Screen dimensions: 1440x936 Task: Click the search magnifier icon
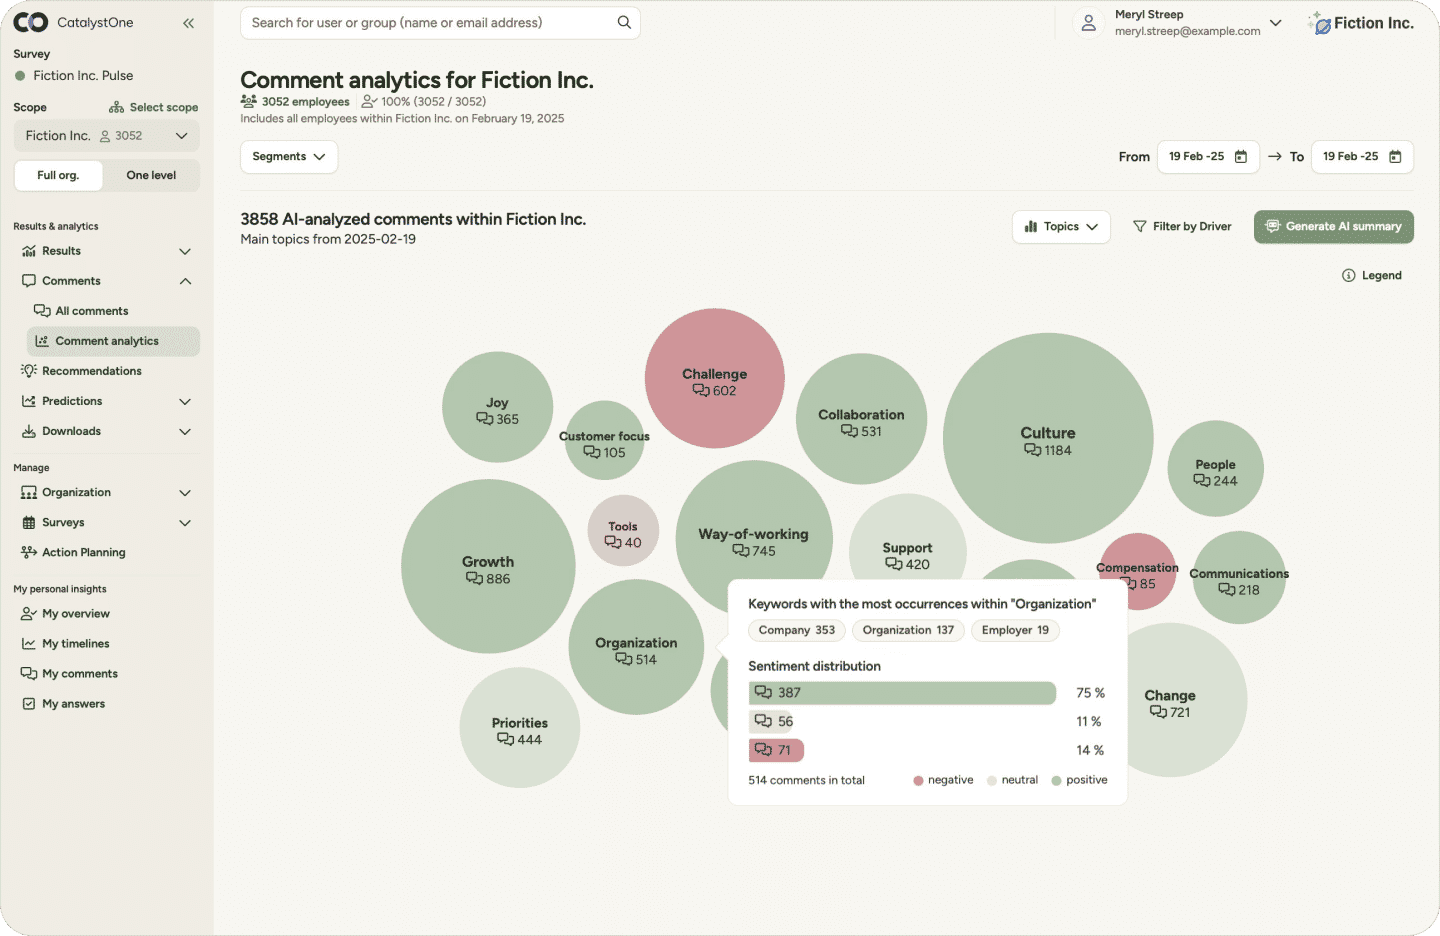click(x=624, y=22)
